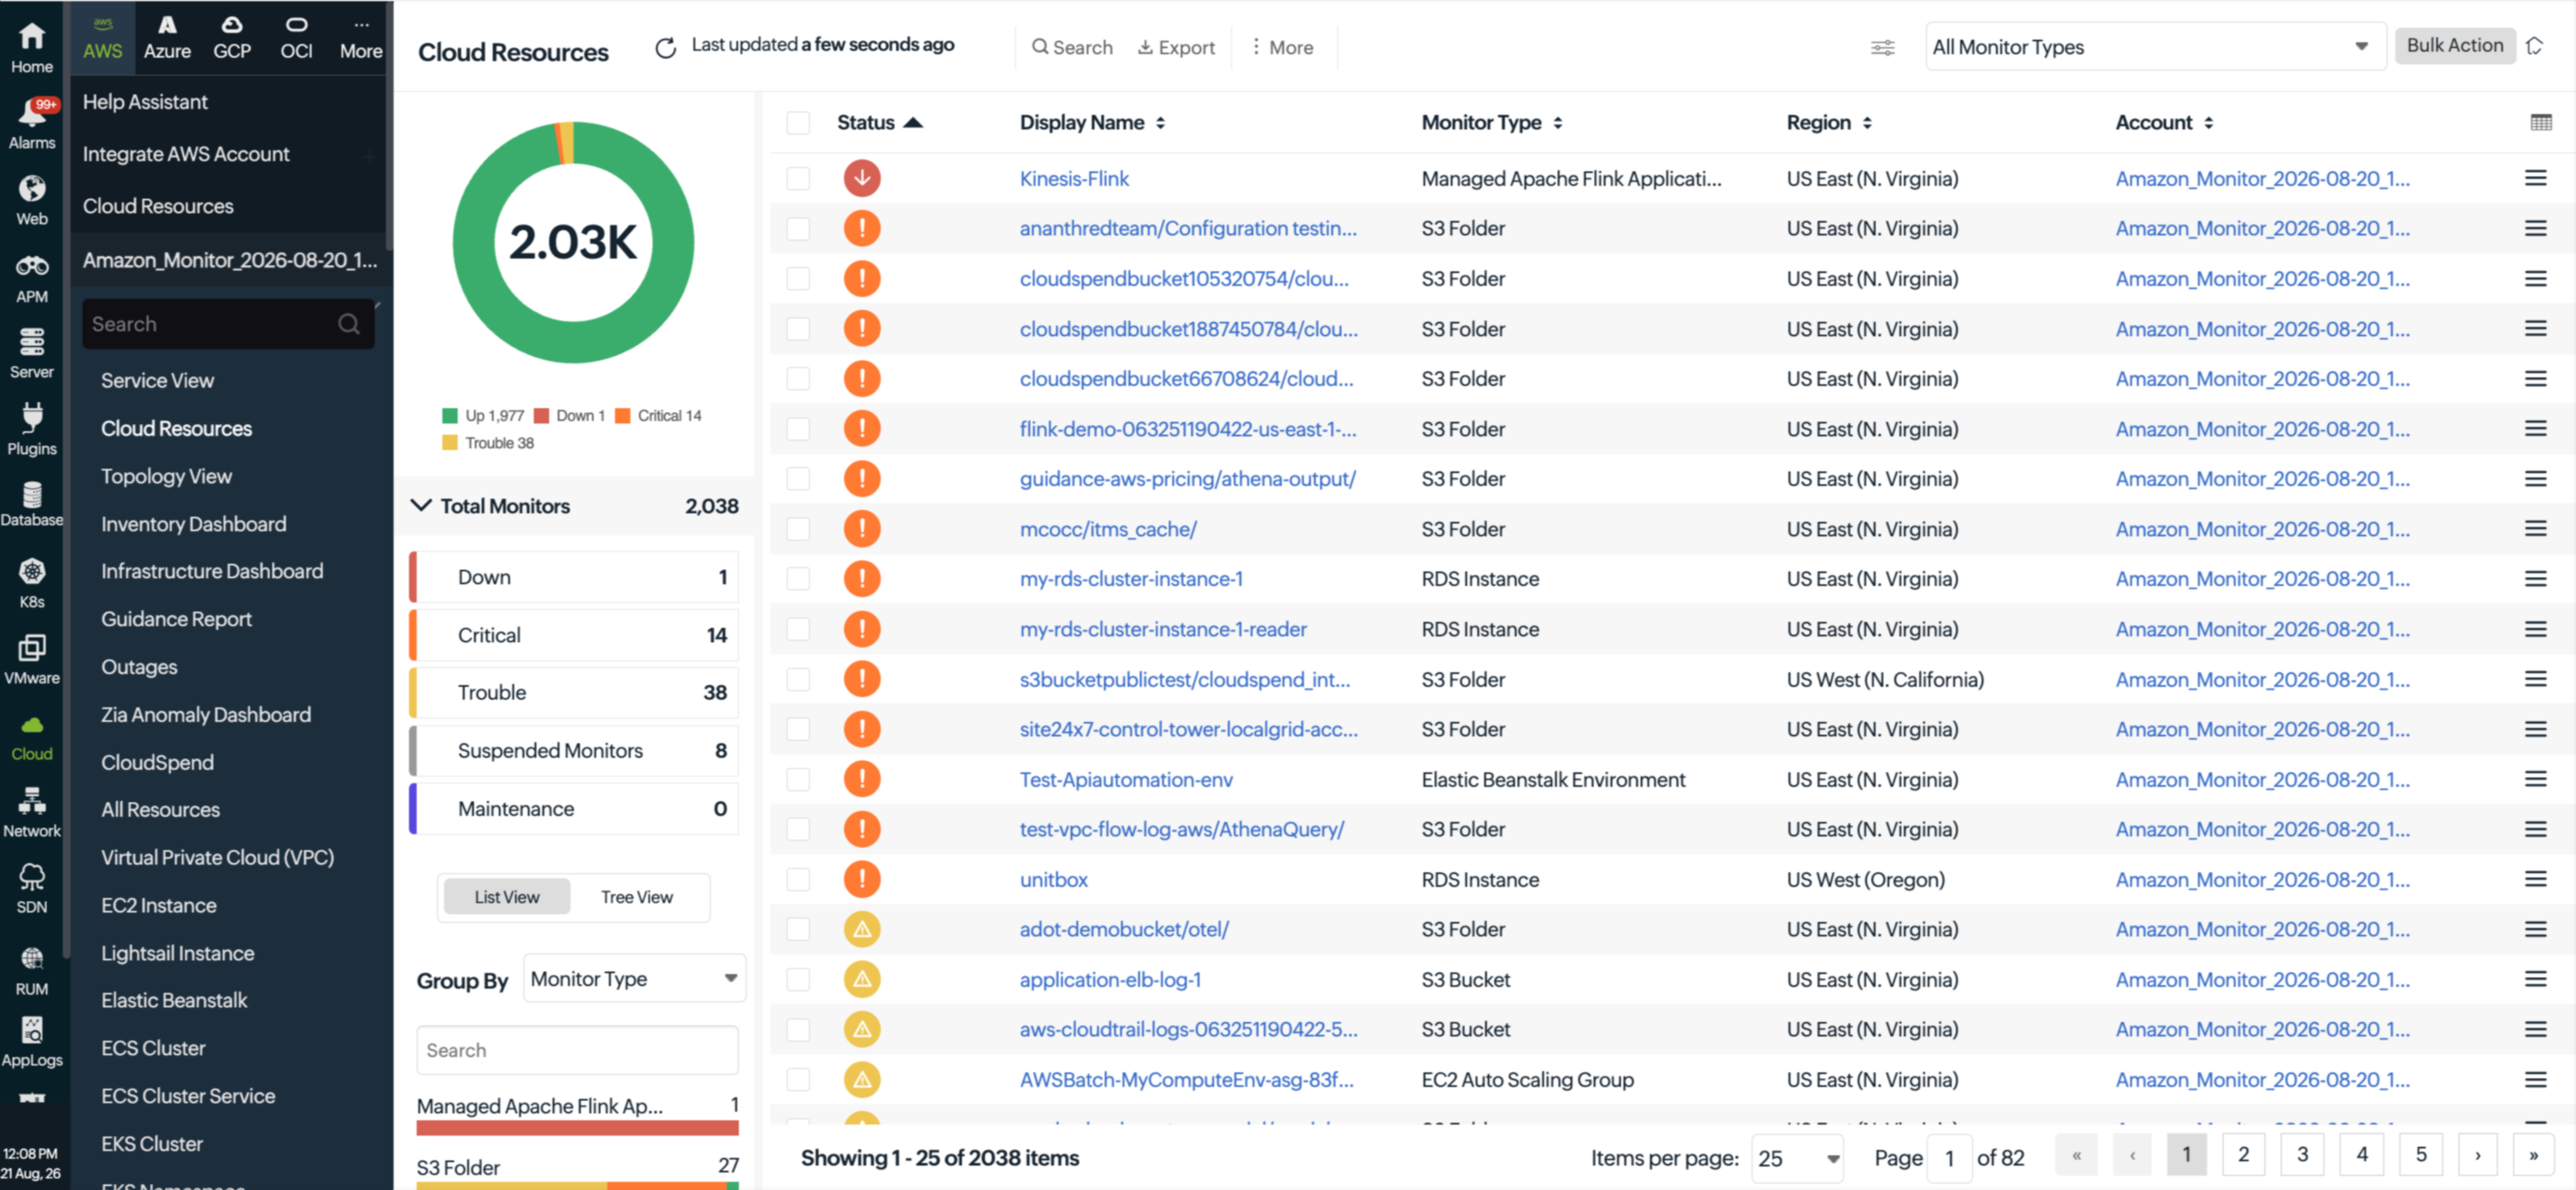Sort the table by Region column
This screenshot has height=1190, width=2576.
tap(1829, 122)
